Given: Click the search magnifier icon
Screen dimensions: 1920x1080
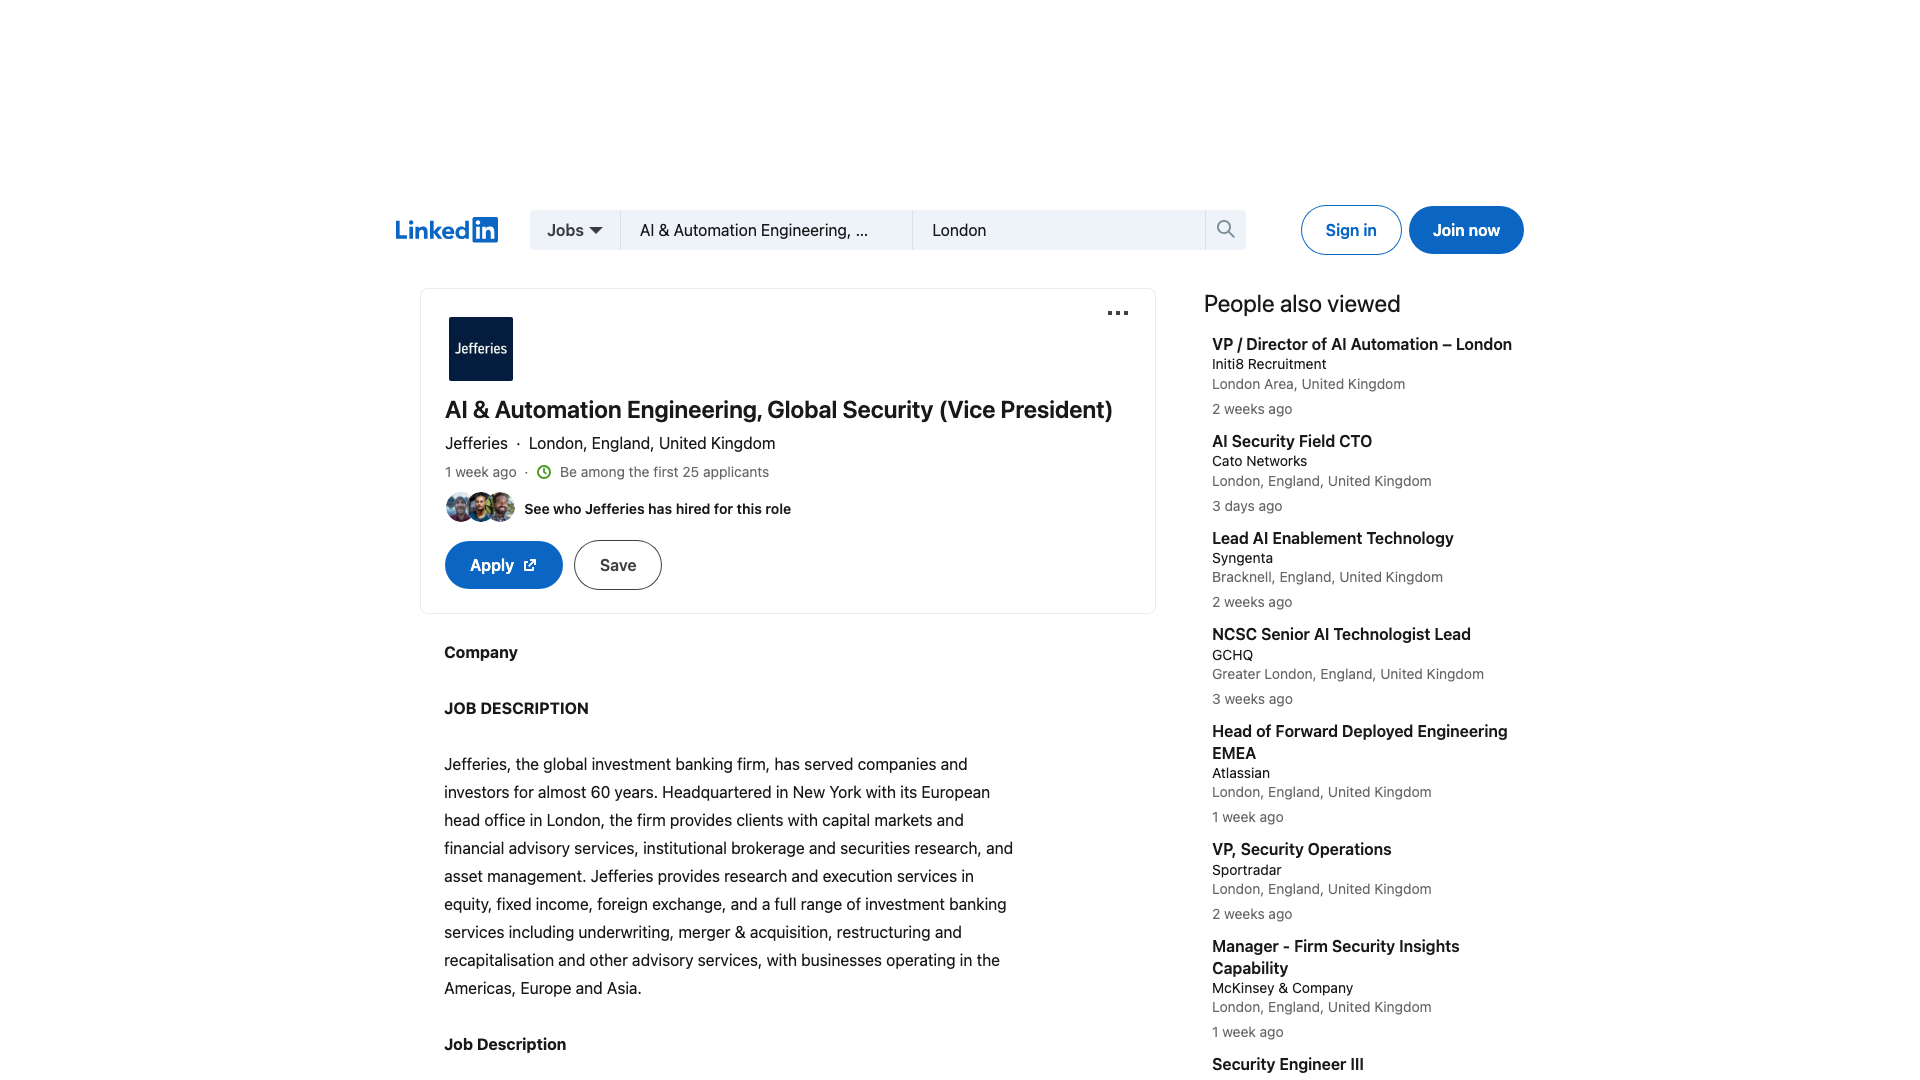Looking at the screenshot, I should (1225, 230).
